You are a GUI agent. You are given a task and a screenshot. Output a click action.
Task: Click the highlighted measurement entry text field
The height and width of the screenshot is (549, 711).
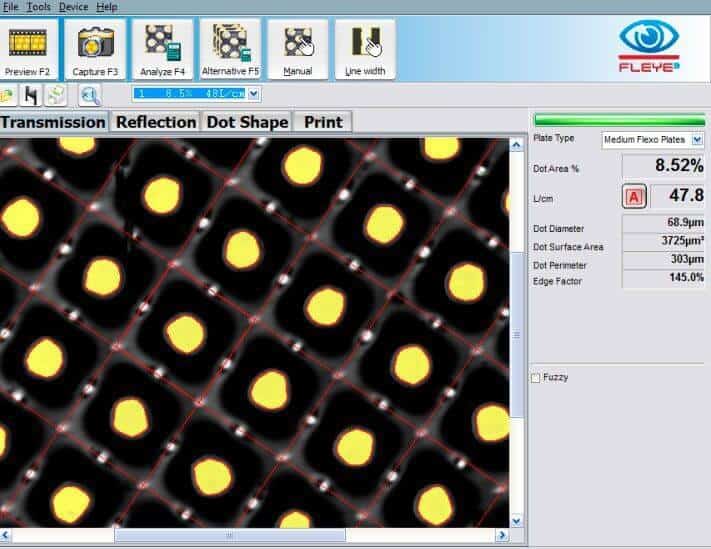(190, 94)
